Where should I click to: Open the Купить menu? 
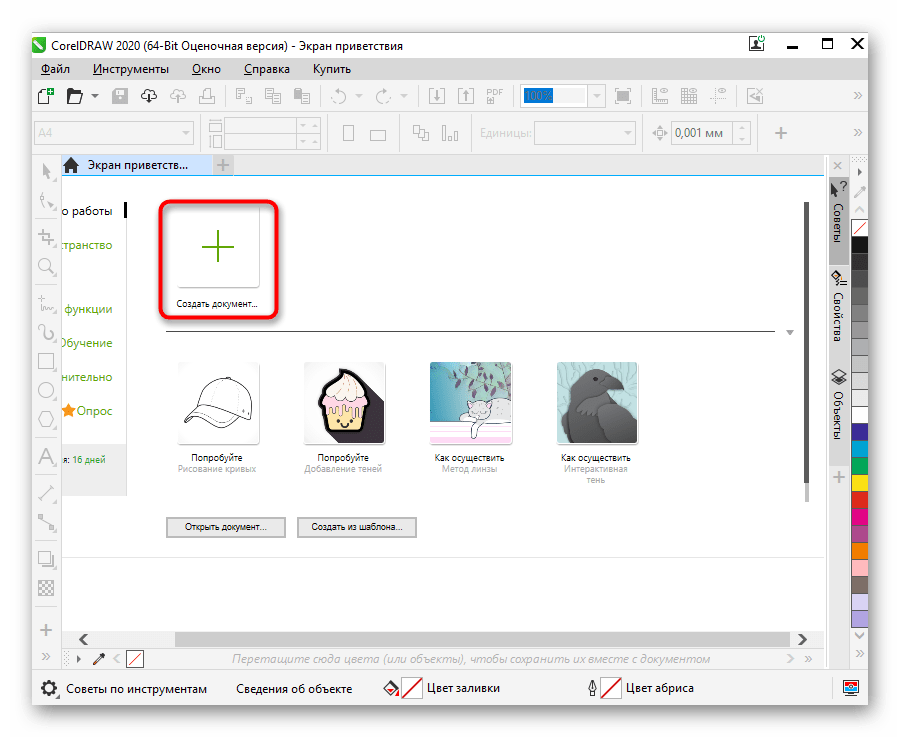332,69
